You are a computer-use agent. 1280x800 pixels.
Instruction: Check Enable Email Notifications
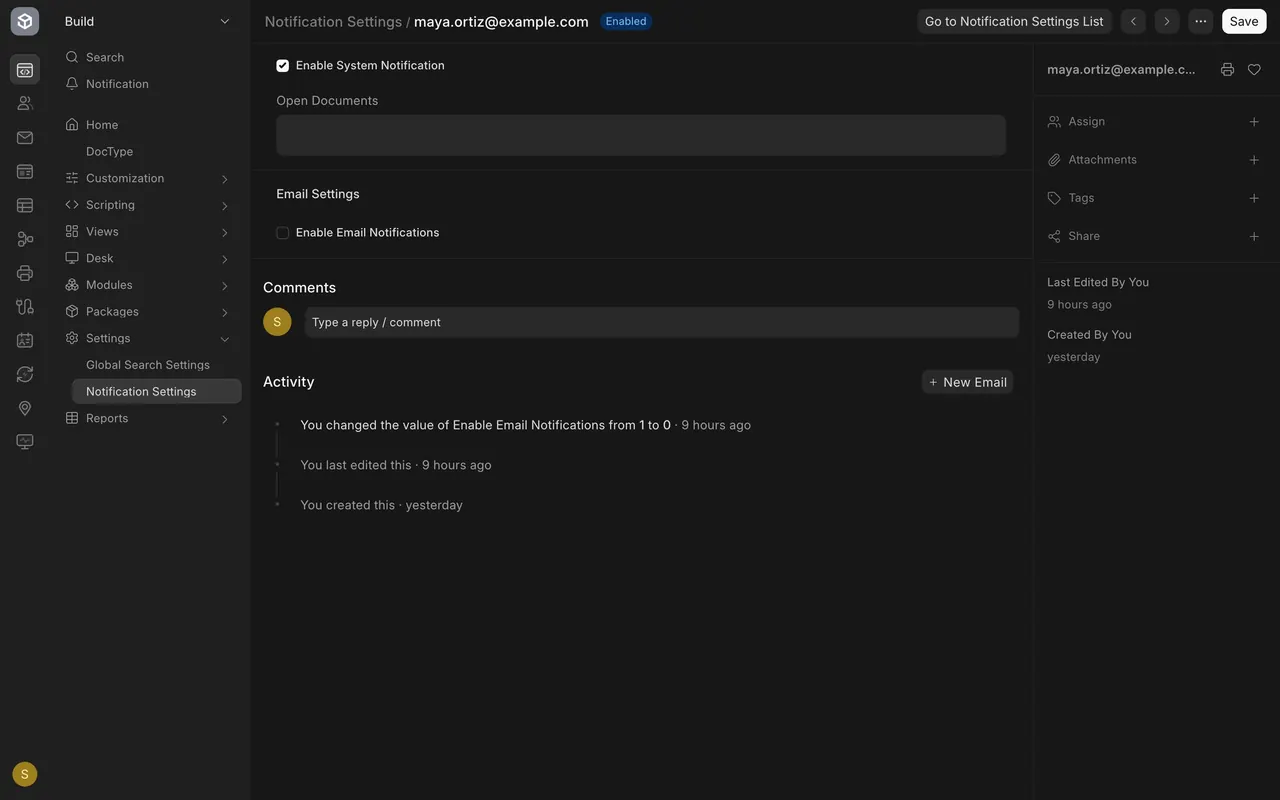pos(283,233)
